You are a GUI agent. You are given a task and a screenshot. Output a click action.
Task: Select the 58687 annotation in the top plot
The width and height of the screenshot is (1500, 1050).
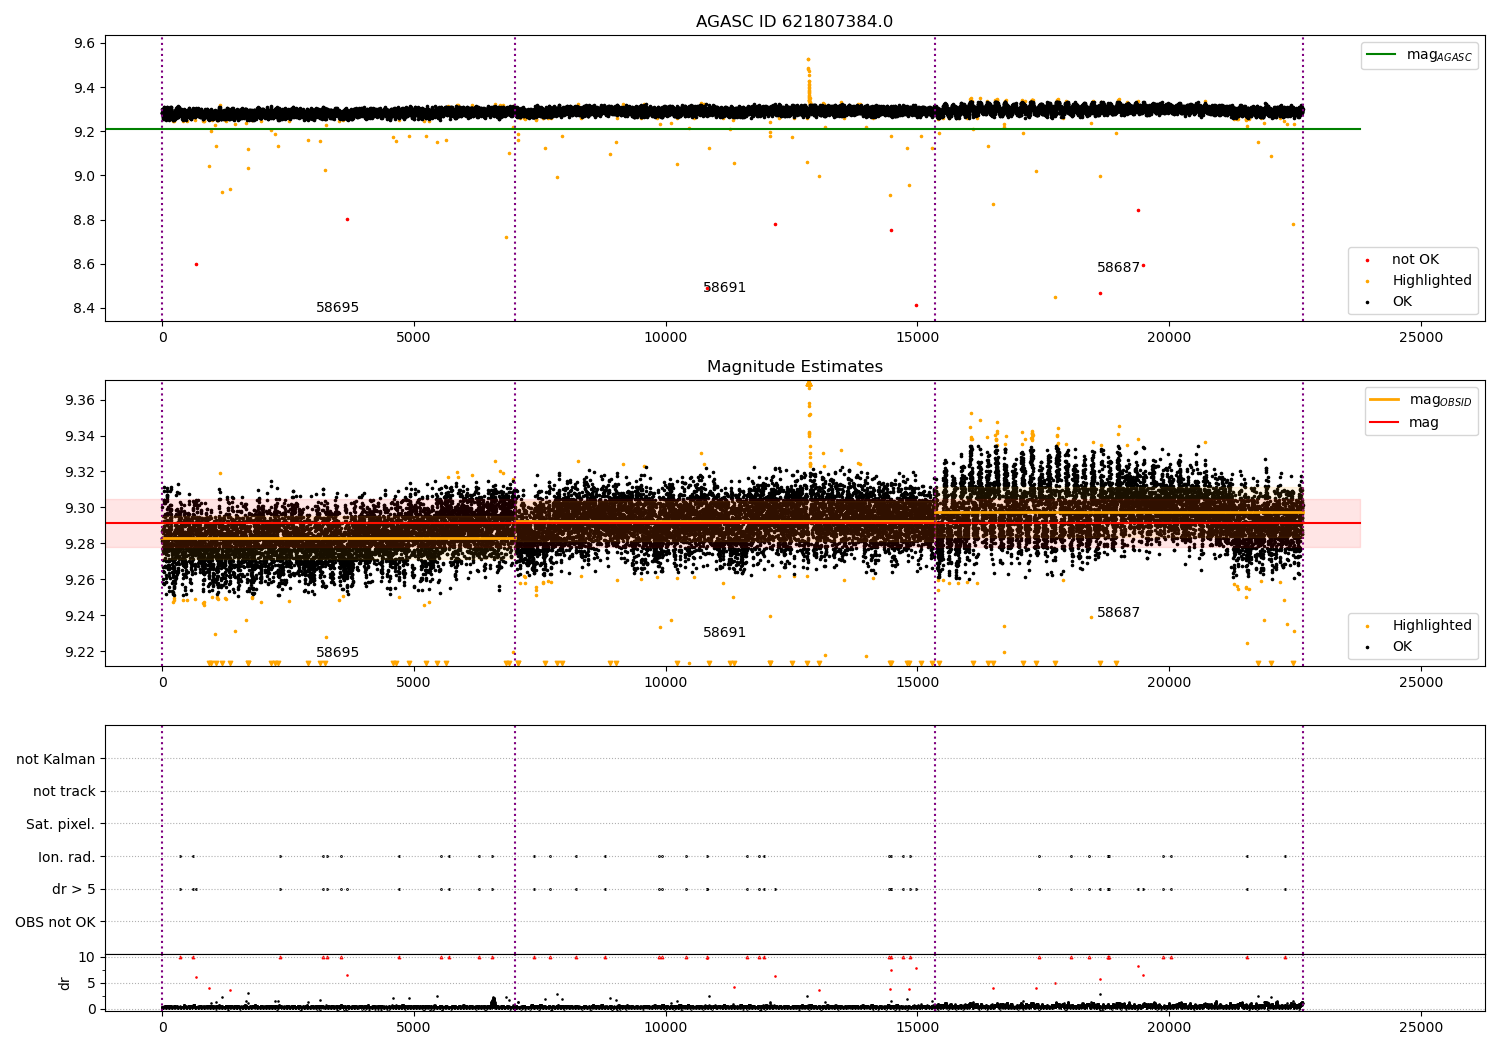[x=1118, y=268]
